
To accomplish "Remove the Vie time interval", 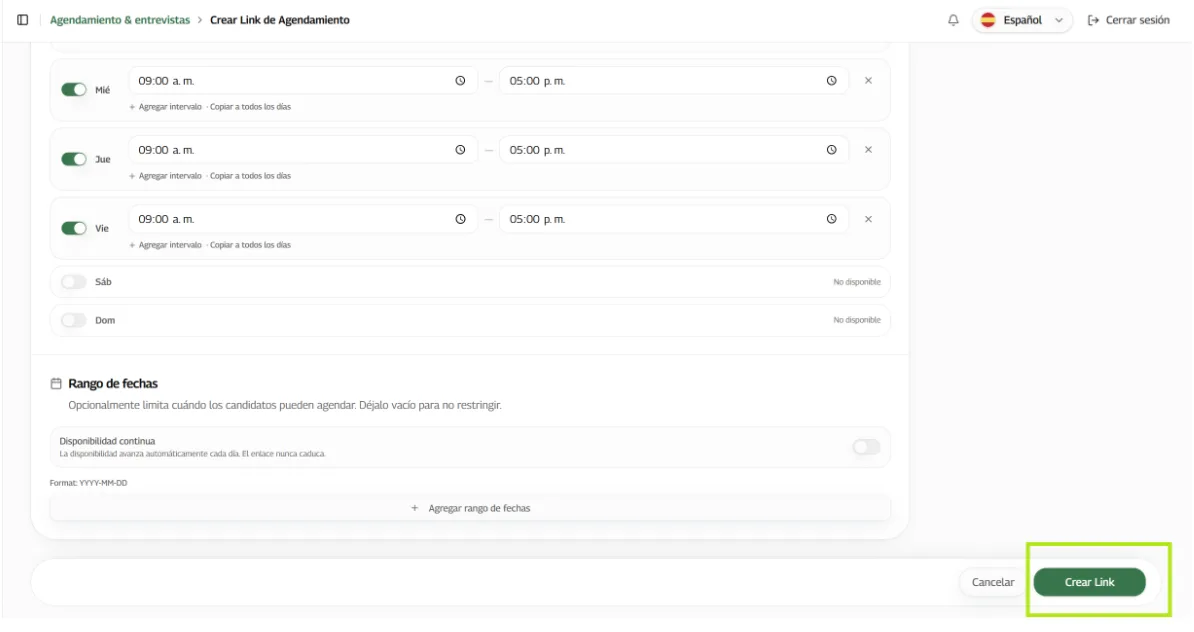I will 868,219.
